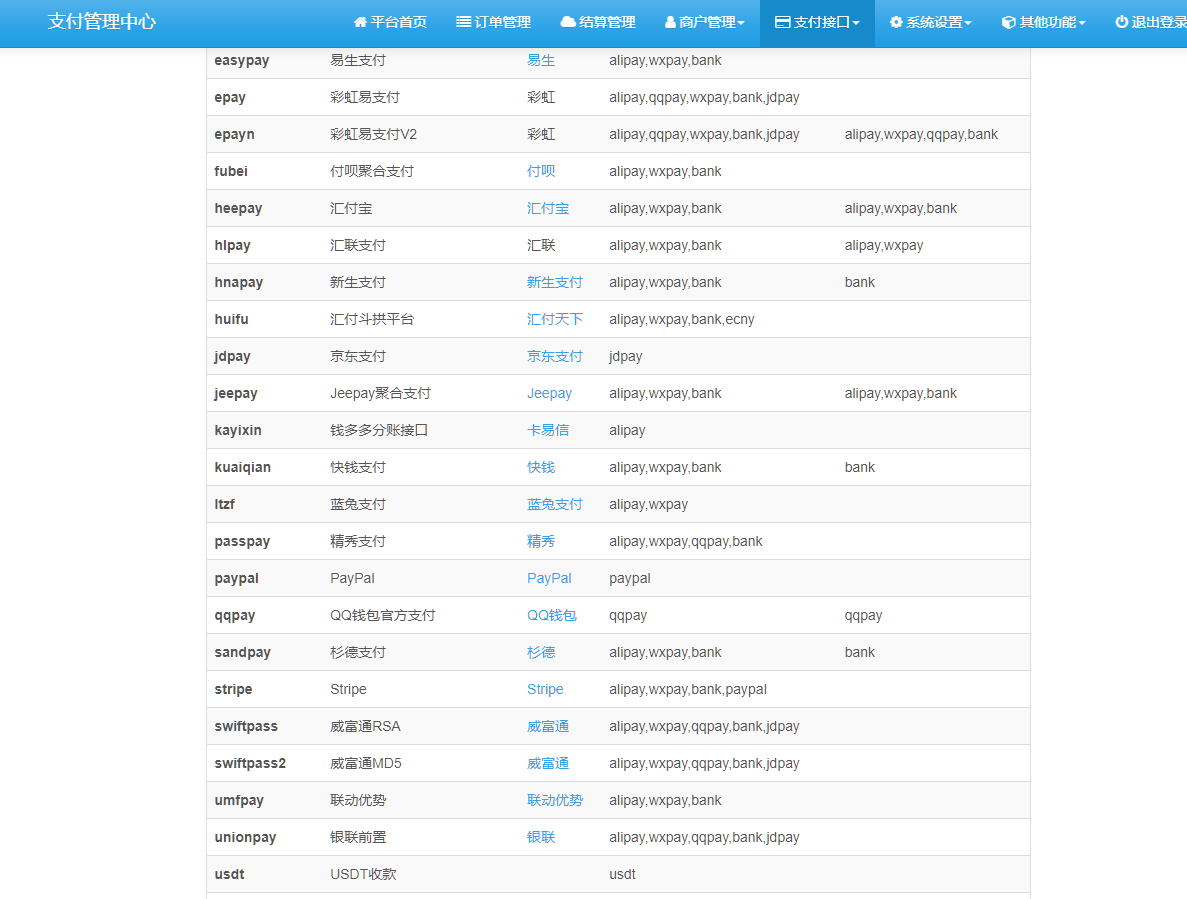Click the list icon beside 订单管理
The height and width of the screenshot is (899, 1187).
point(463,23)
